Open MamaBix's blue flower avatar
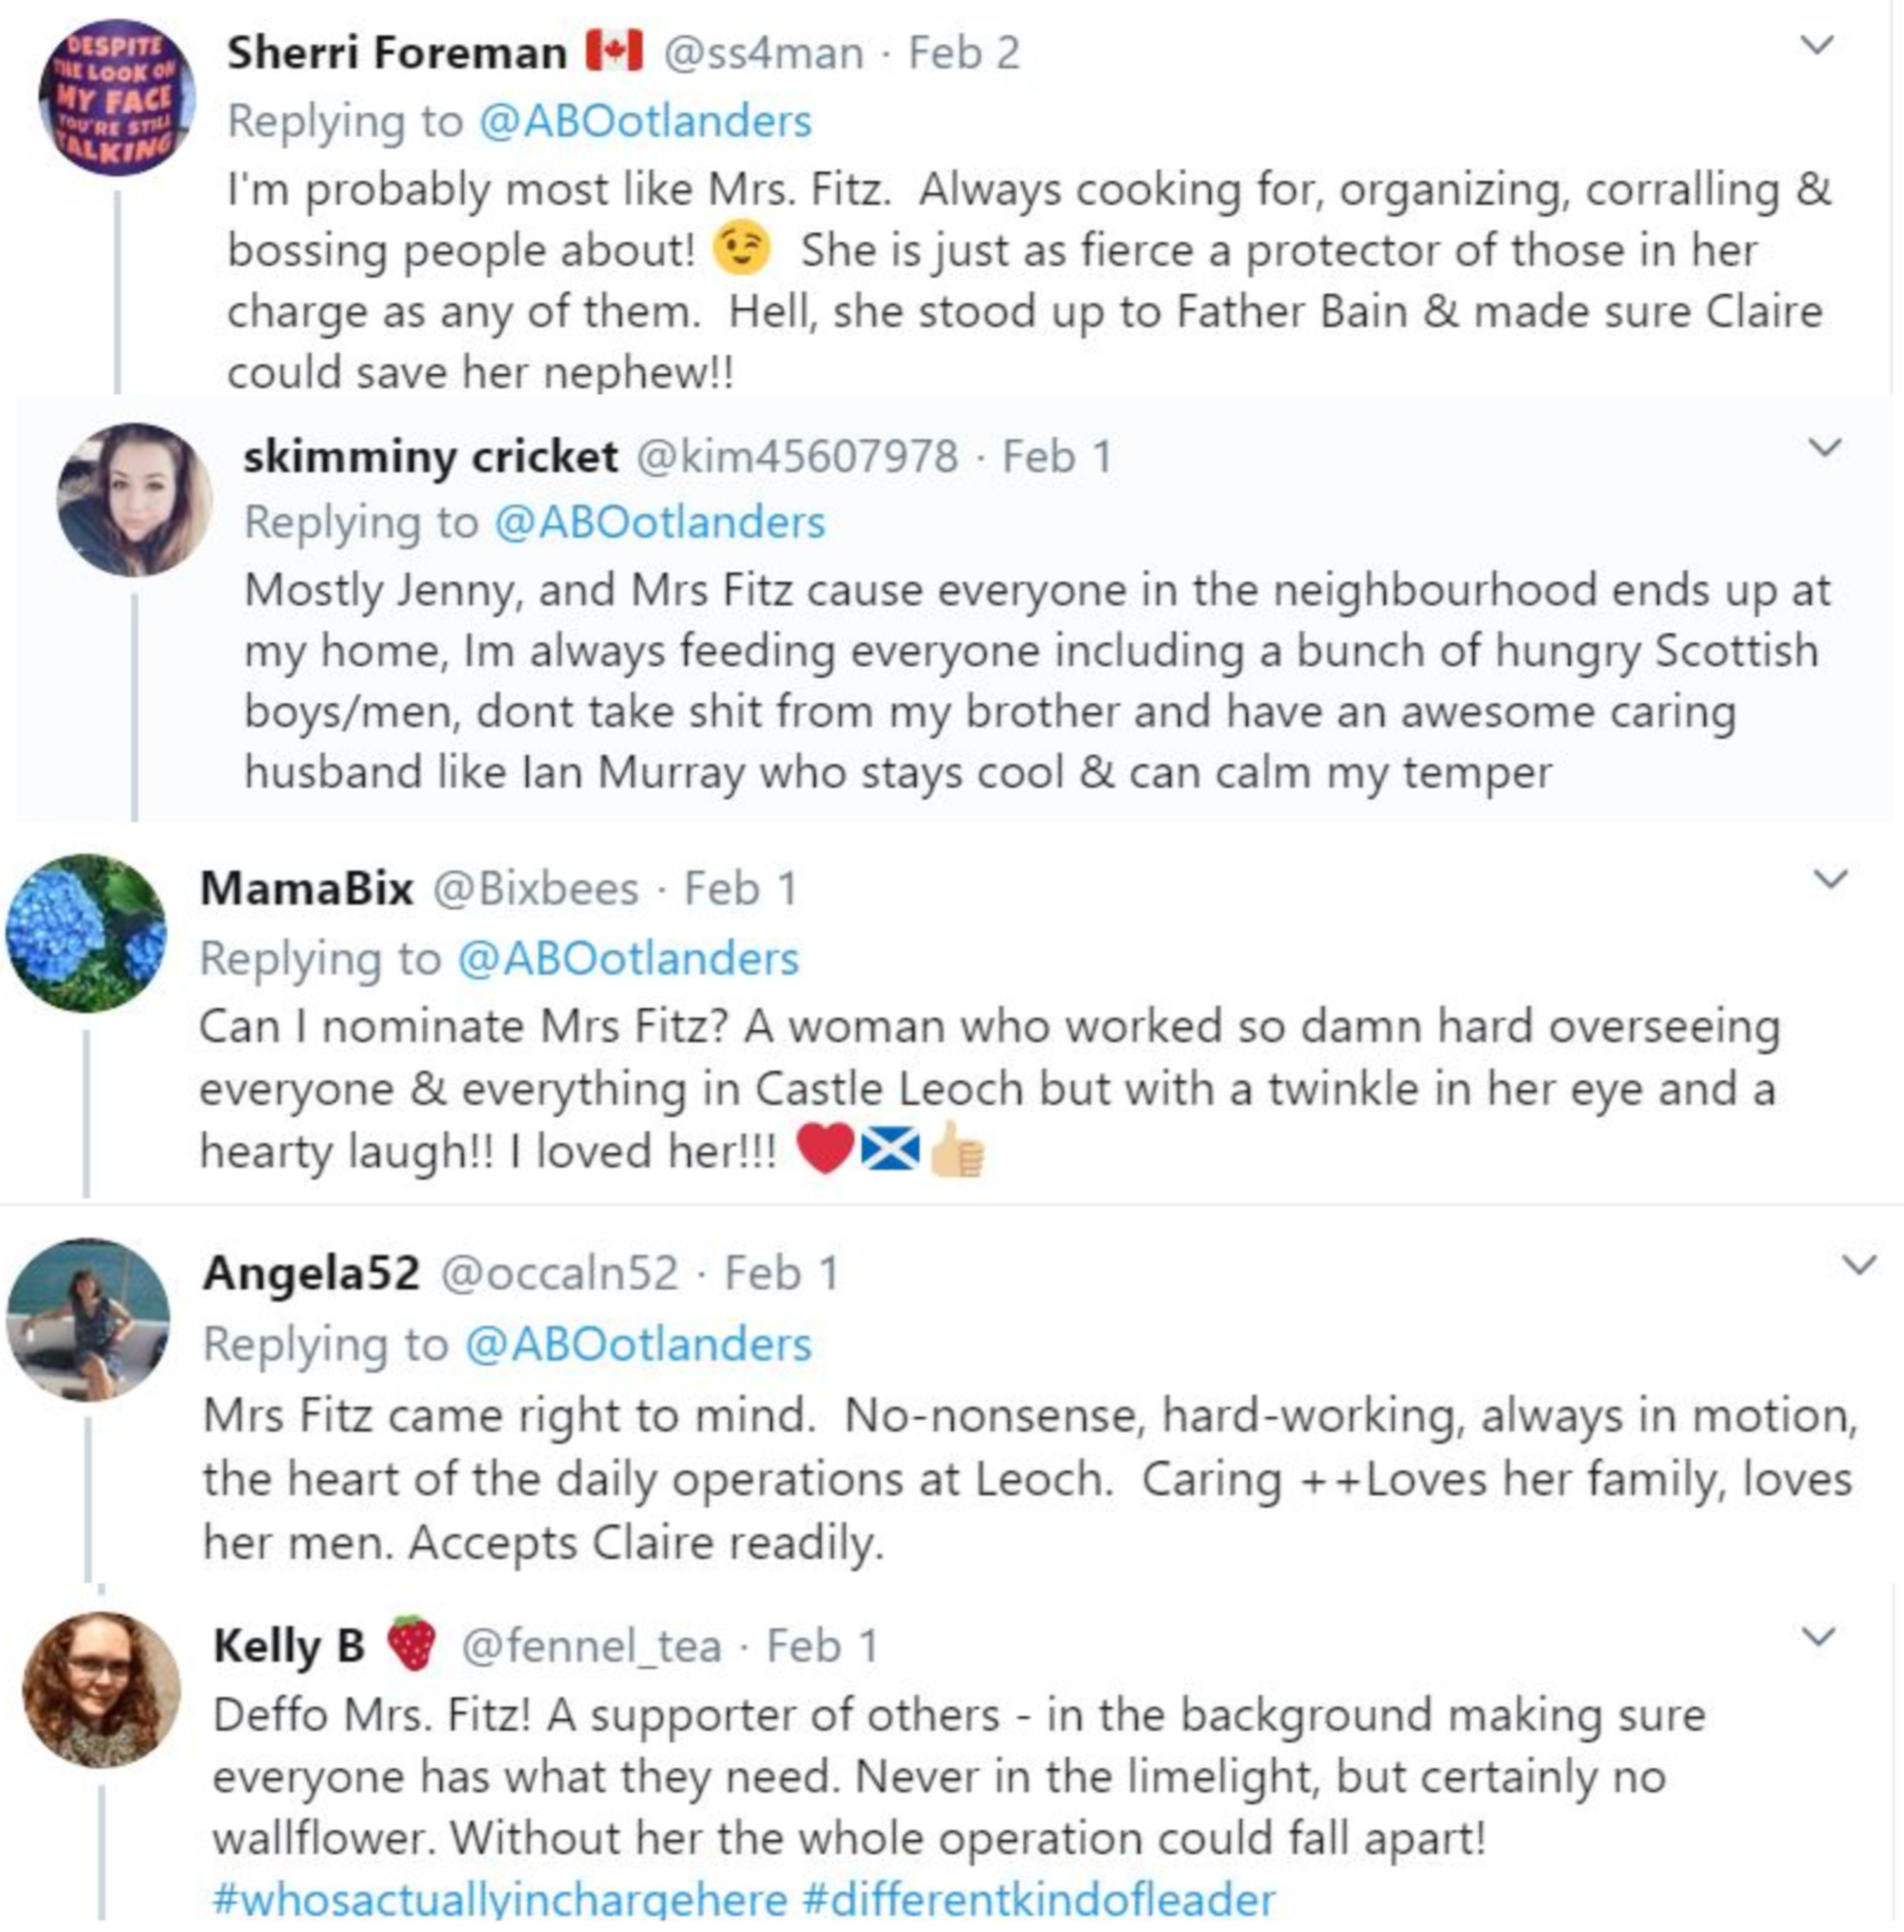This screenshot has height=1932, width=1904. pyautogui.click(x=86, y=932)
